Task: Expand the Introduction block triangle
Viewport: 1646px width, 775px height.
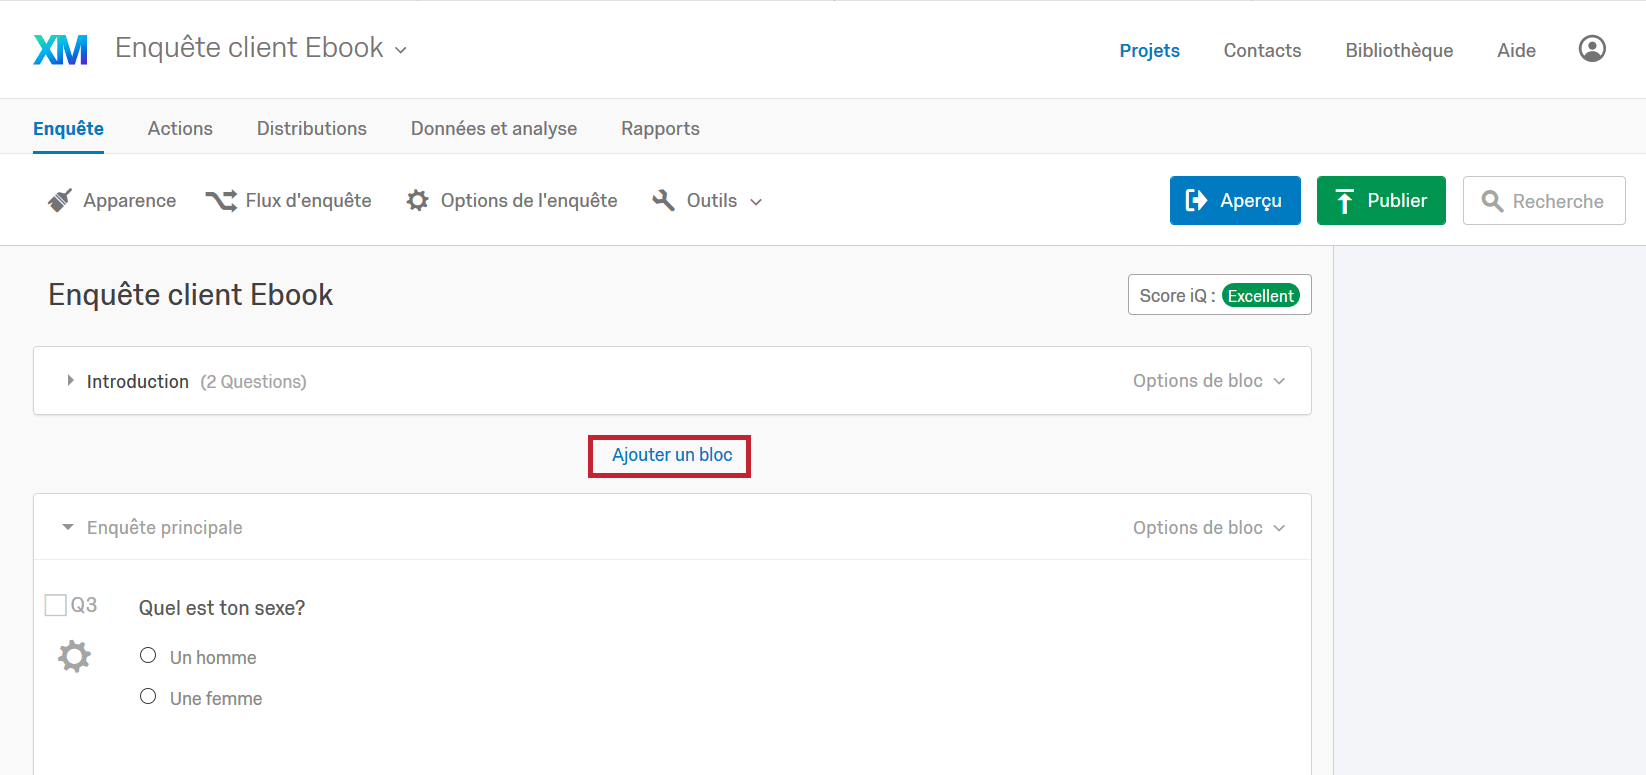Action: [x=70, y=381]
